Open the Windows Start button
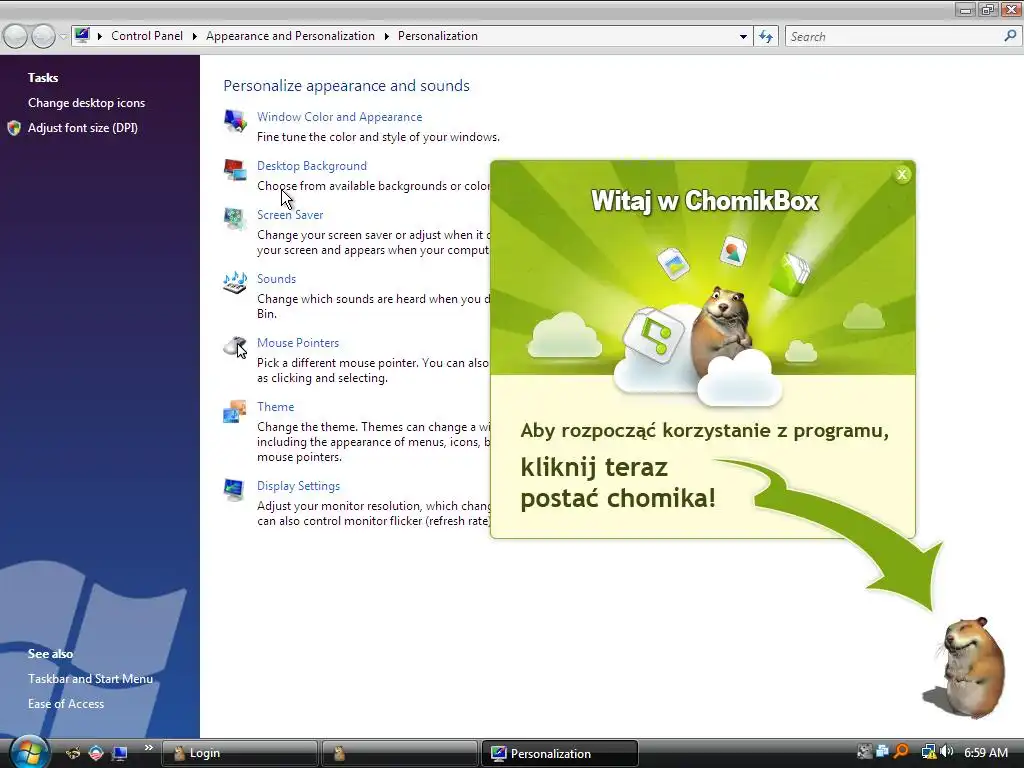 [x=29, y=752]
